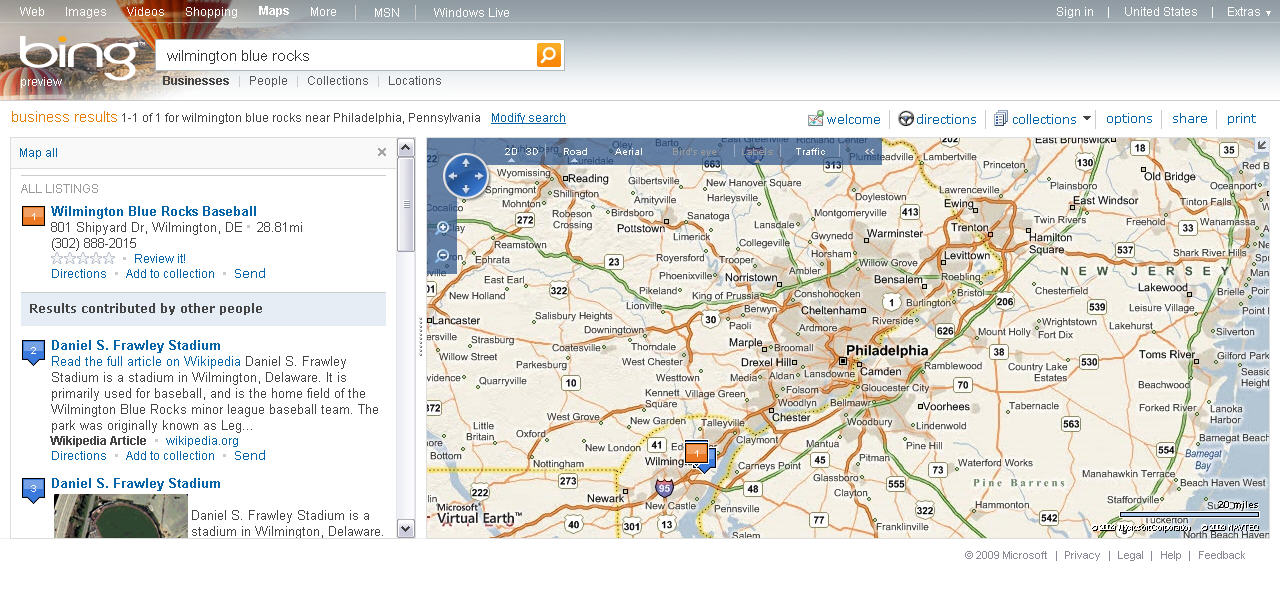Close the results panel with the X
1280x596 pixels.
point(382,152)
